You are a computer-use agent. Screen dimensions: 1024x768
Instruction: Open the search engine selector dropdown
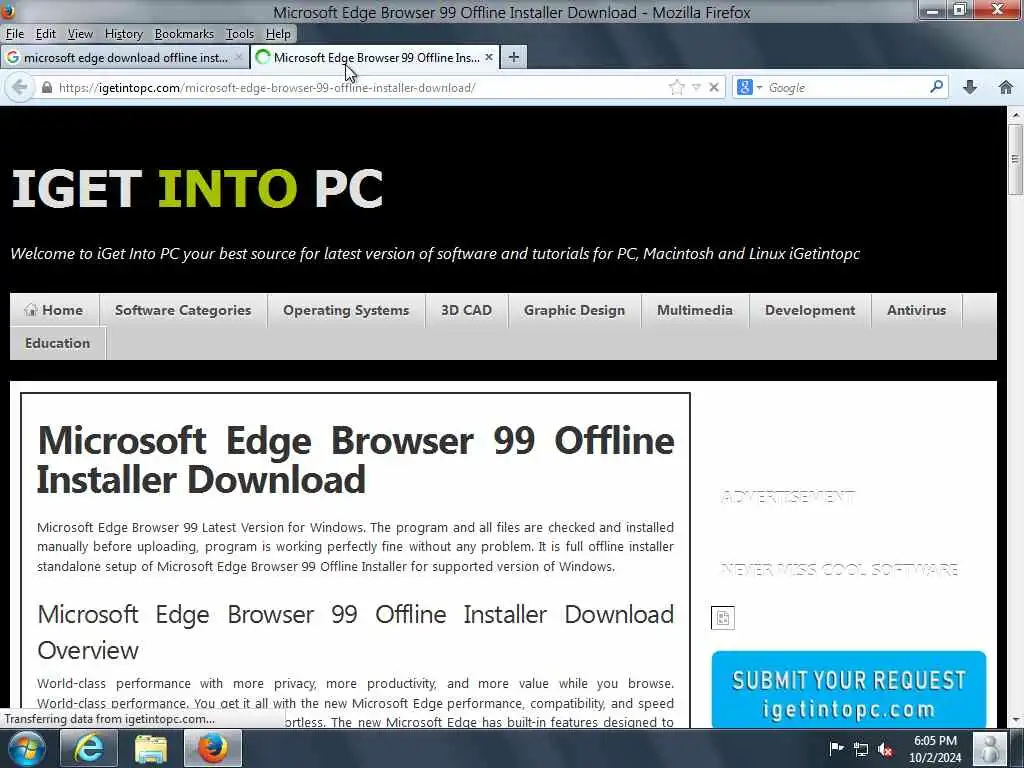[x=749, y=87]
